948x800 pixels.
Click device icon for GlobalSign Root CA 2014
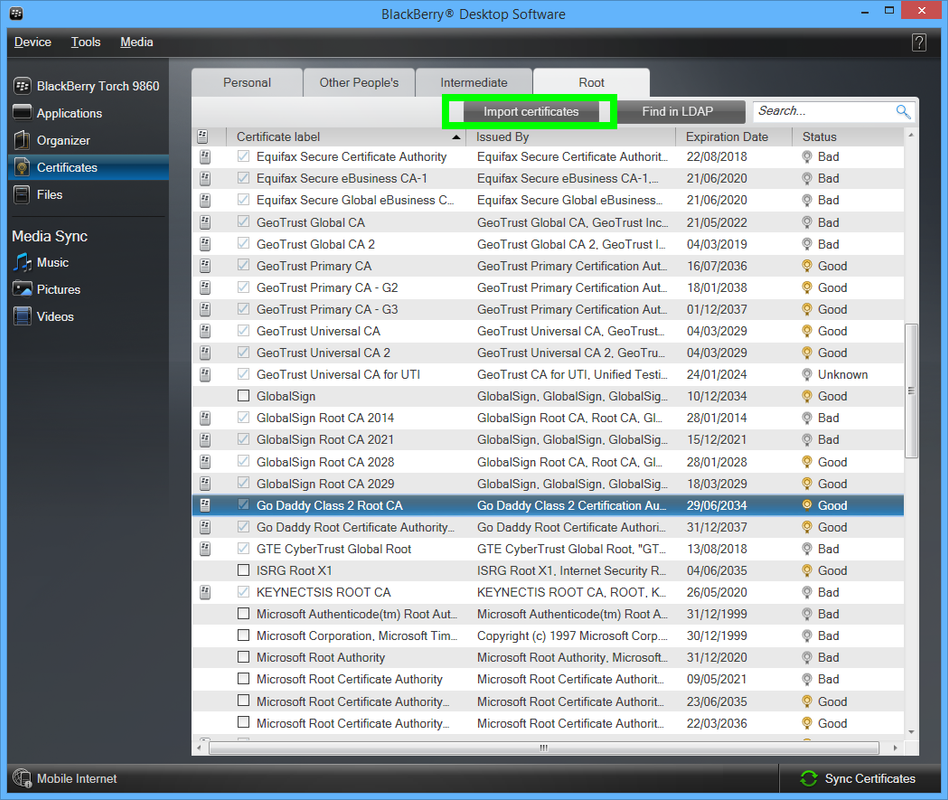point(206,418)
